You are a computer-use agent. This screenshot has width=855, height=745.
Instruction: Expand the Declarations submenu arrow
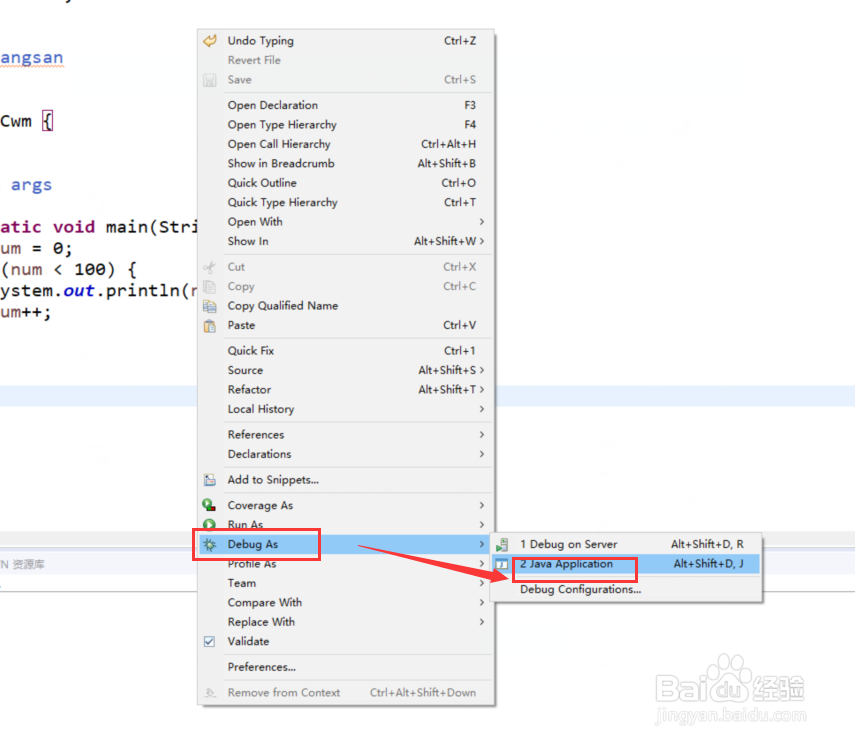(x=482, y=454)
